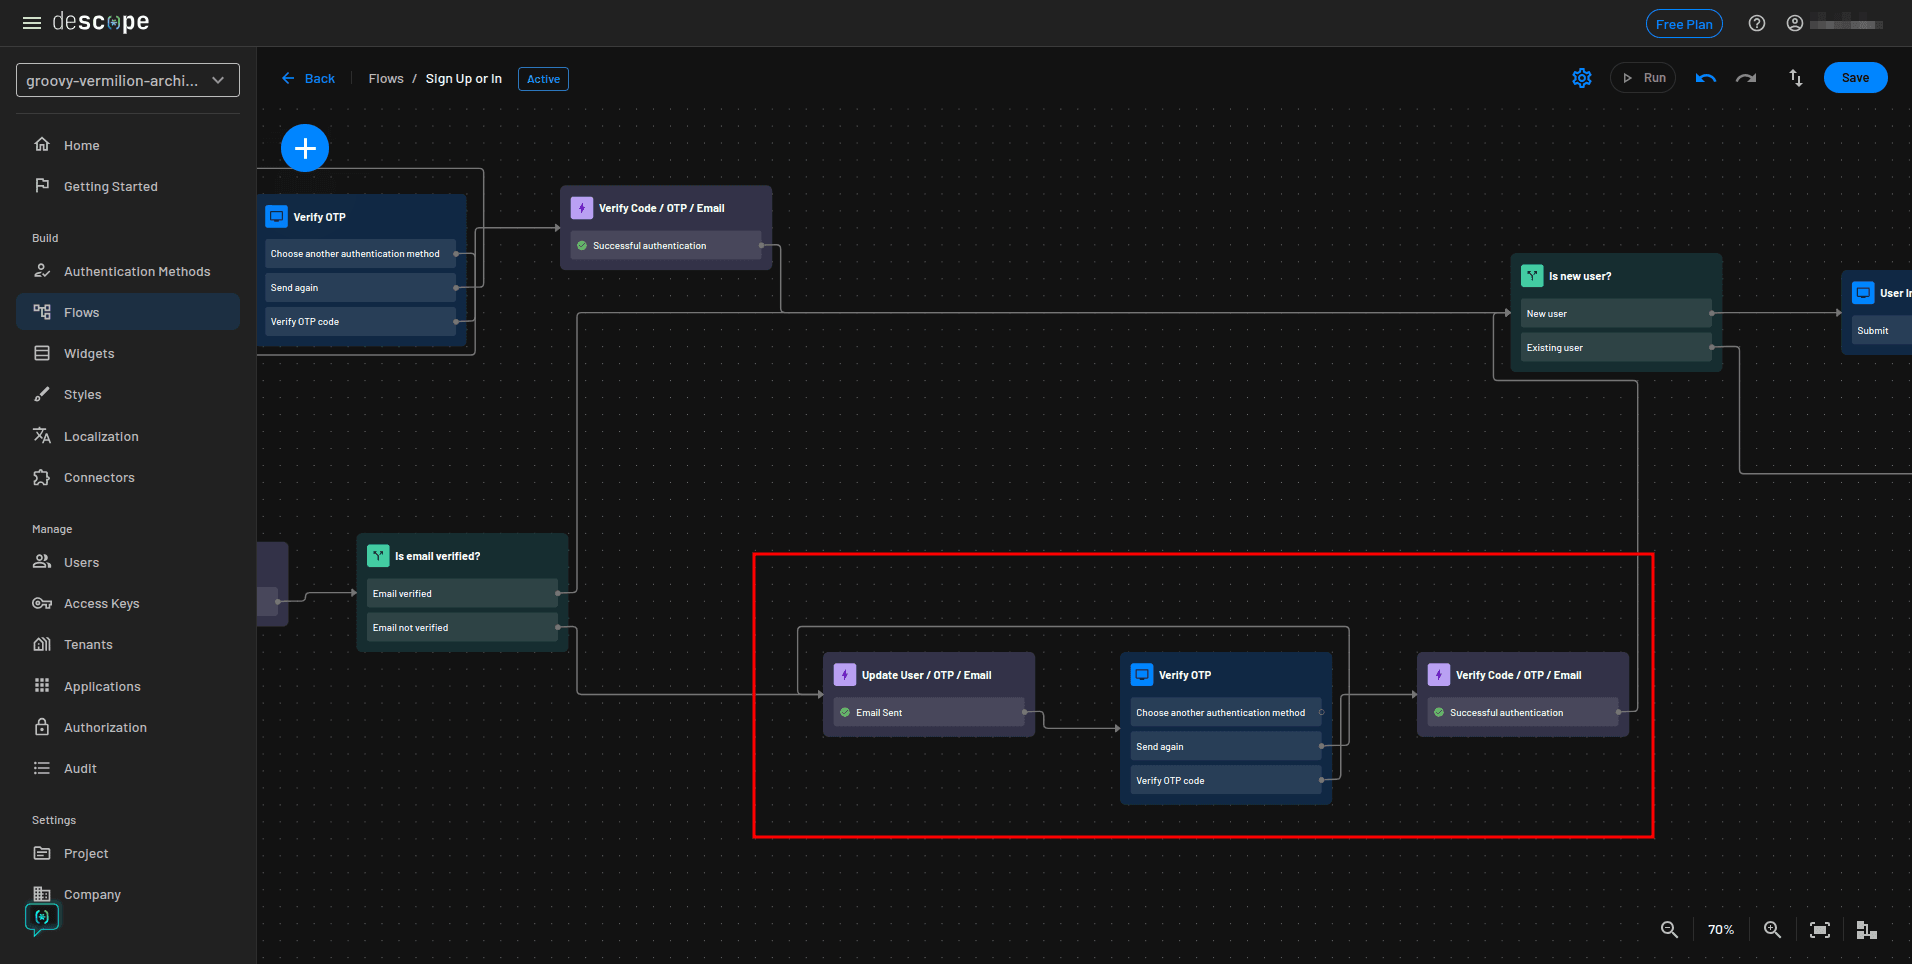
Task: Open the groovy-vermilion project dropdown
Action: [x=127, y=79]
